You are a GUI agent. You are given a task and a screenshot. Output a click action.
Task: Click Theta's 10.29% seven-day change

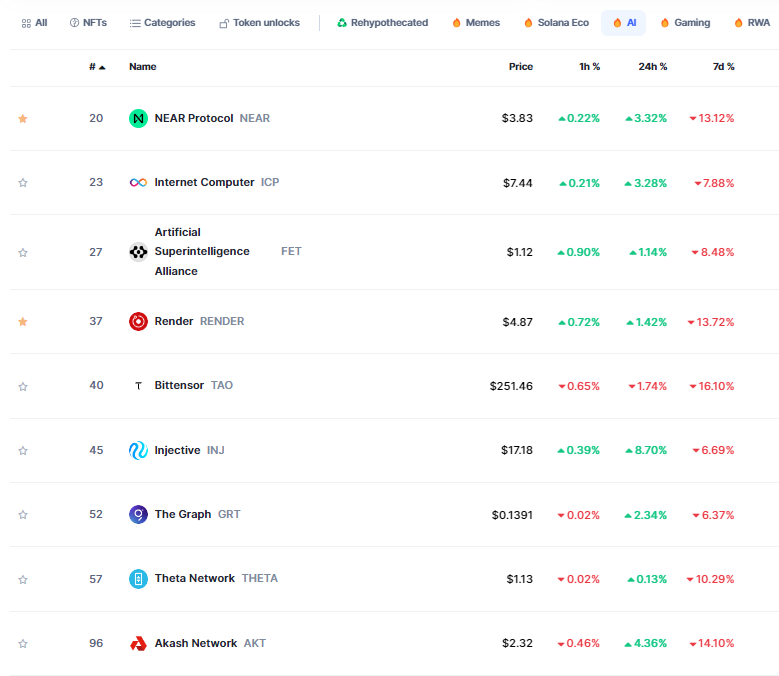(710, 579)
